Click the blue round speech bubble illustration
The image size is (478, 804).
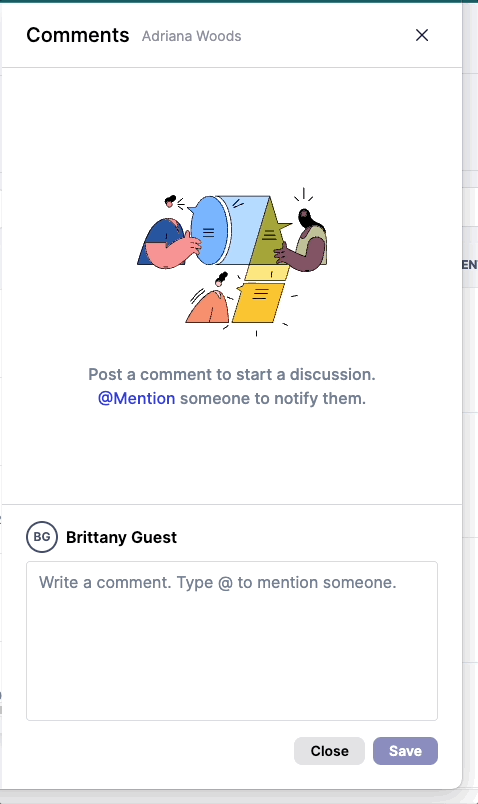[209, 230]
